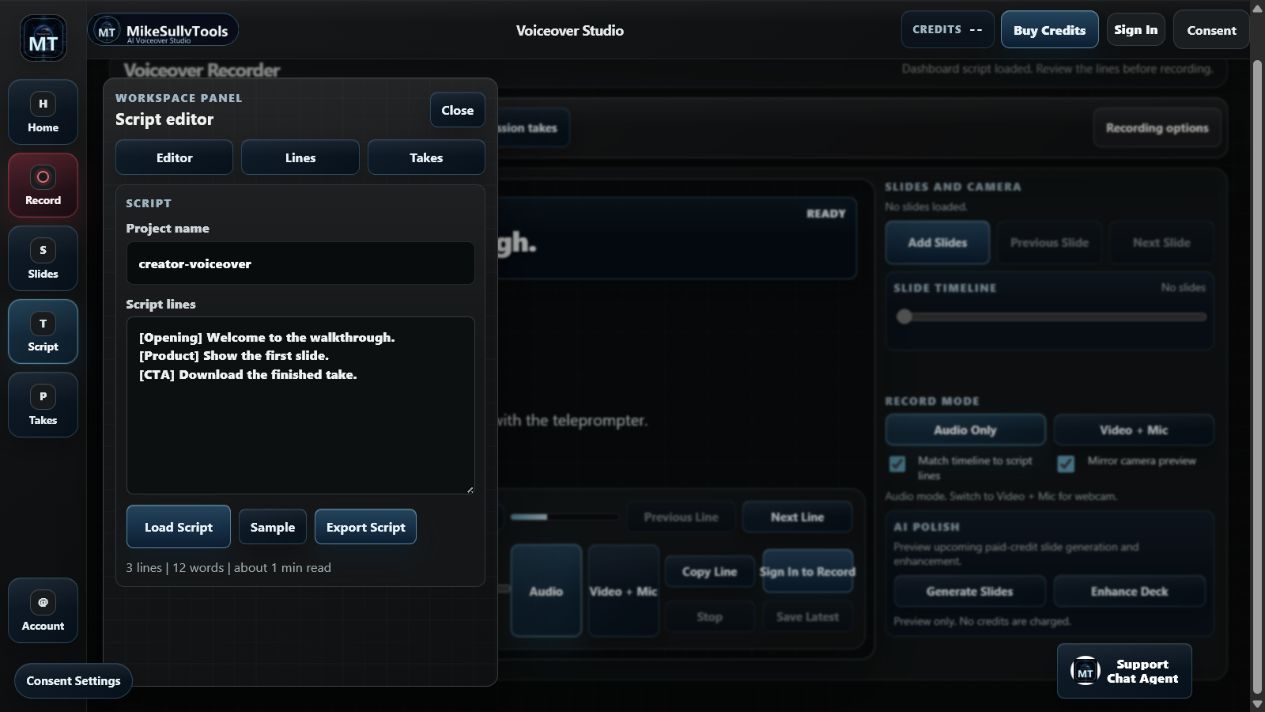1265x712 pixels.
Task: Open the MikeSullvTools brand badge
Action: pos(163,30)
